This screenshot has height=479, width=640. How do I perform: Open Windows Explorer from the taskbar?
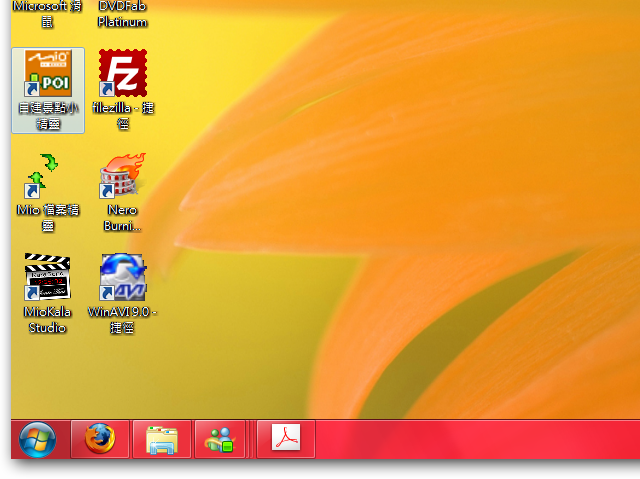tap(162, 439)
